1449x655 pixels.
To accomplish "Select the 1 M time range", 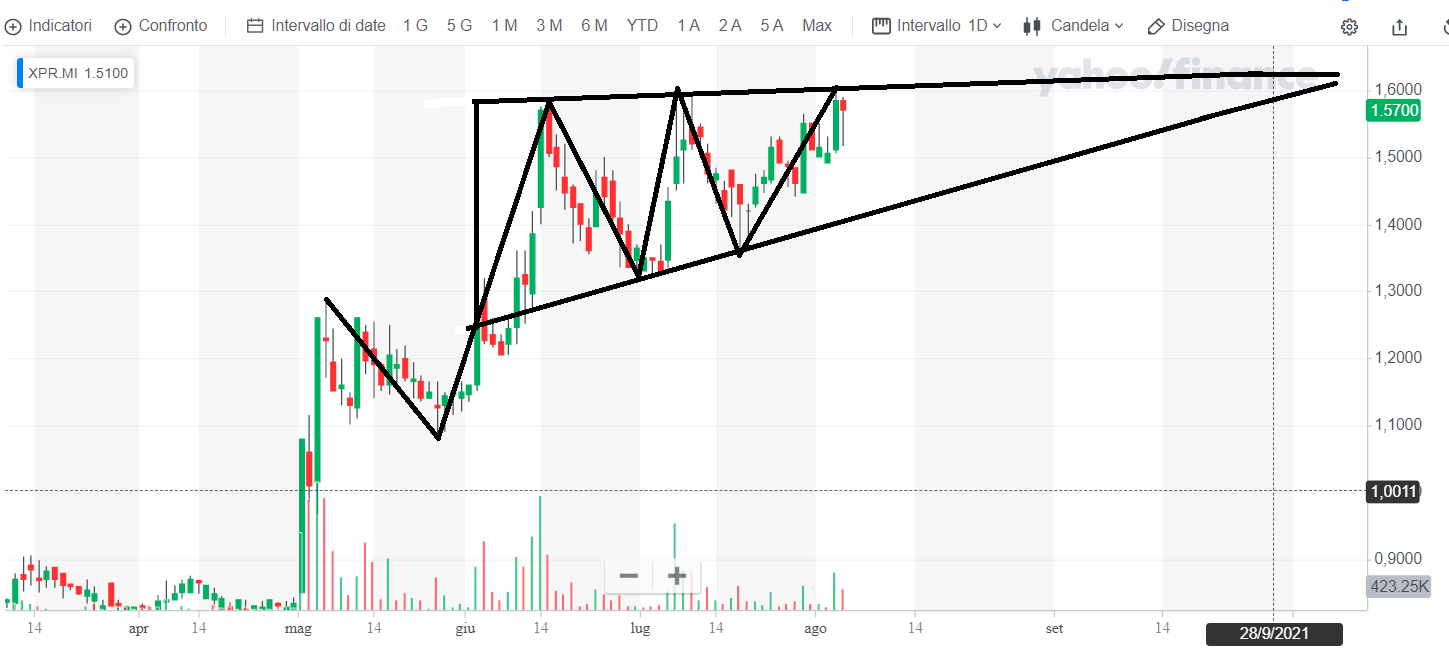I will click(x=504, y=26).
